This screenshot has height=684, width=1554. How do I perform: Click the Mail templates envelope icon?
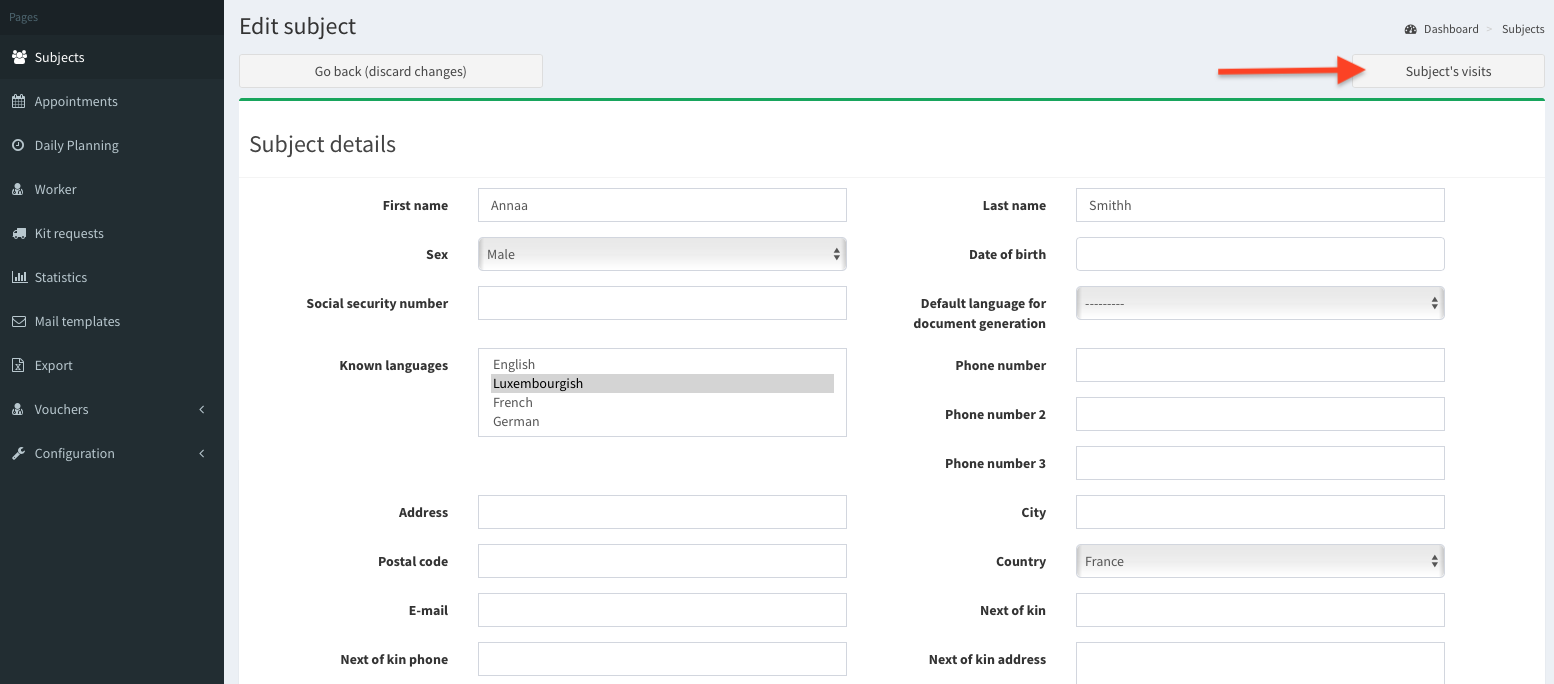(x=18, y=321)
